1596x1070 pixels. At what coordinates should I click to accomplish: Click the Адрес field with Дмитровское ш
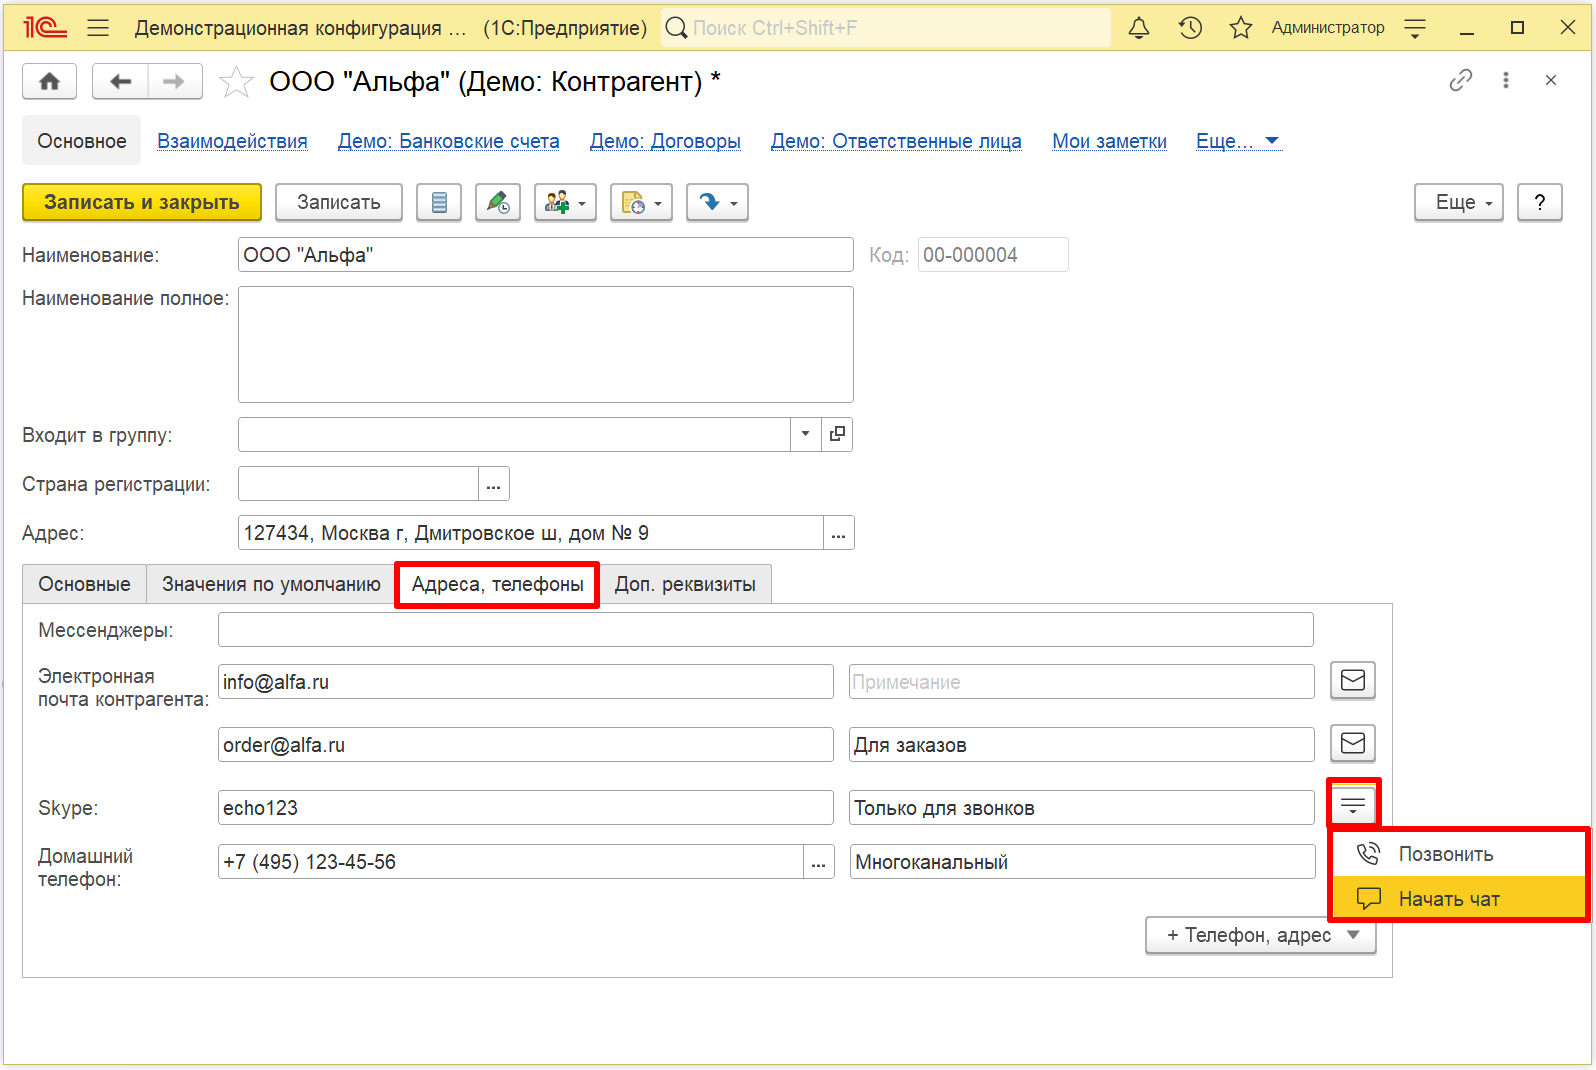[531, 532]
